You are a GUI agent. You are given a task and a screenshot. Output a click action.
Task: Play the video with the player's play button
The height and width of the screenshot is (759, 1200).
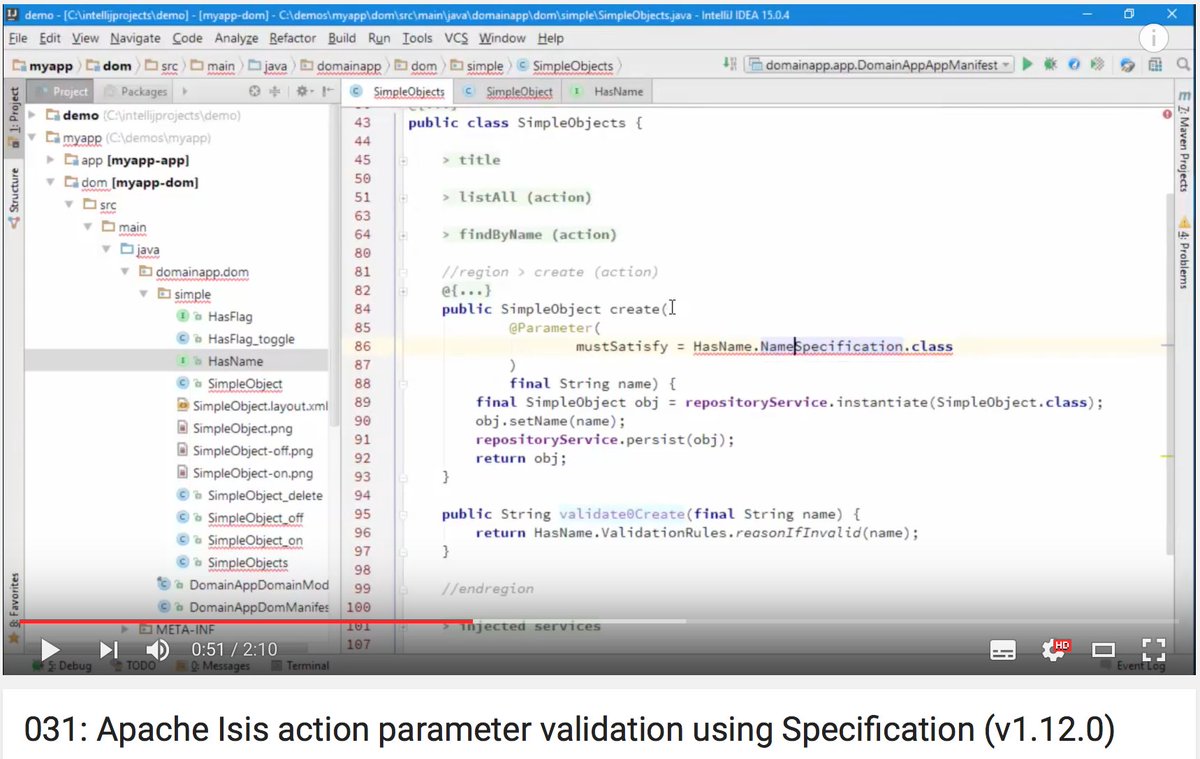pos(50,650)
